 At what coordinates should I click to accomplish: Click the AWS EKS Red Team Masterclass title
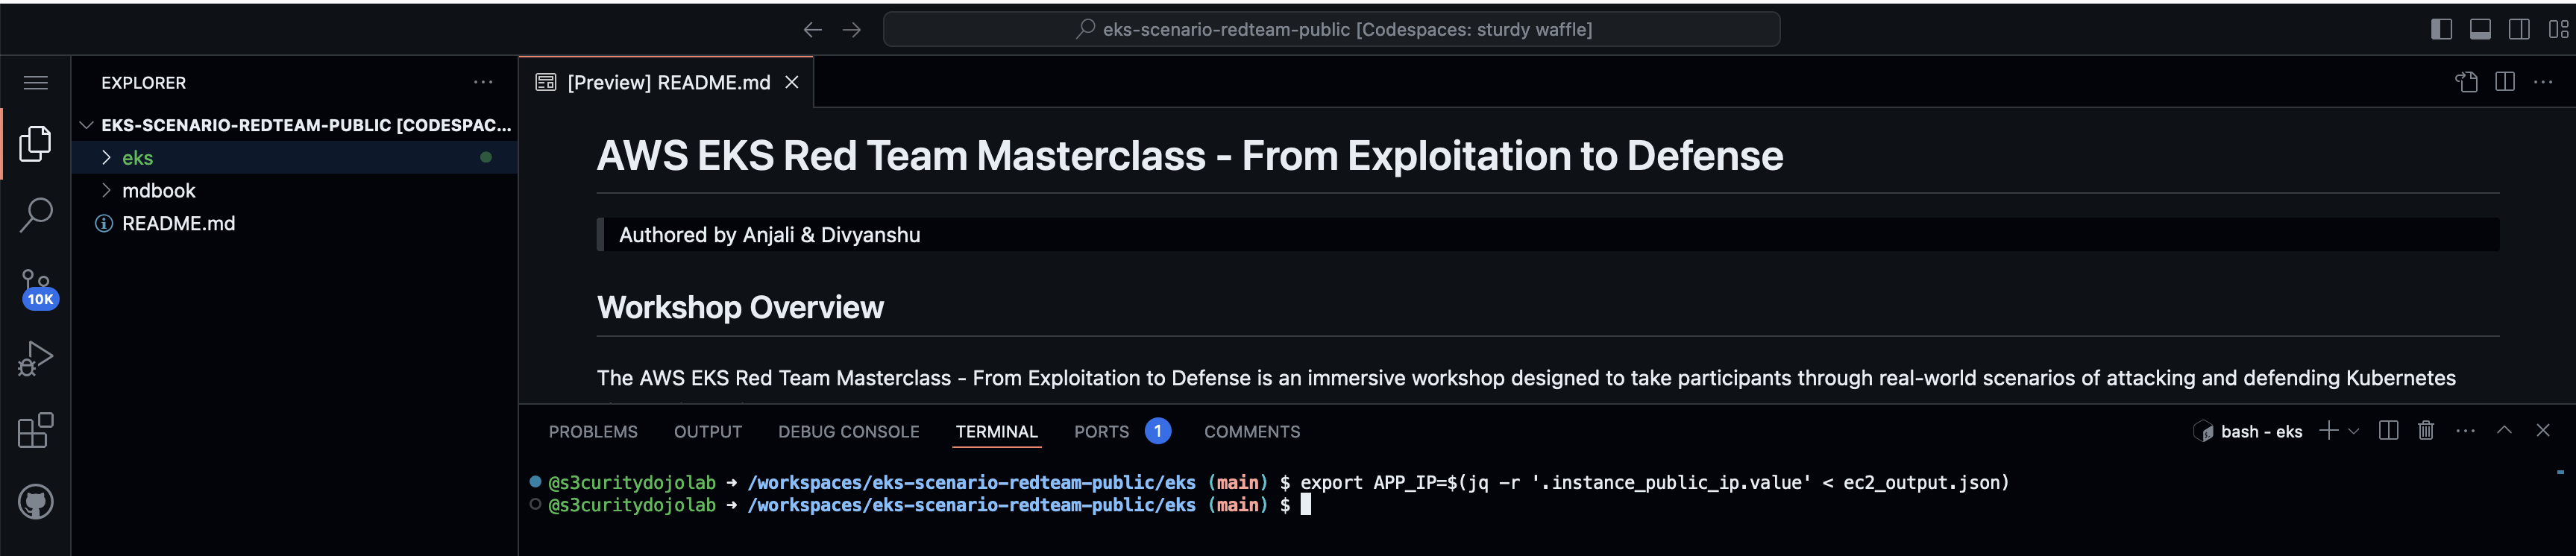tap(1190, 156)
